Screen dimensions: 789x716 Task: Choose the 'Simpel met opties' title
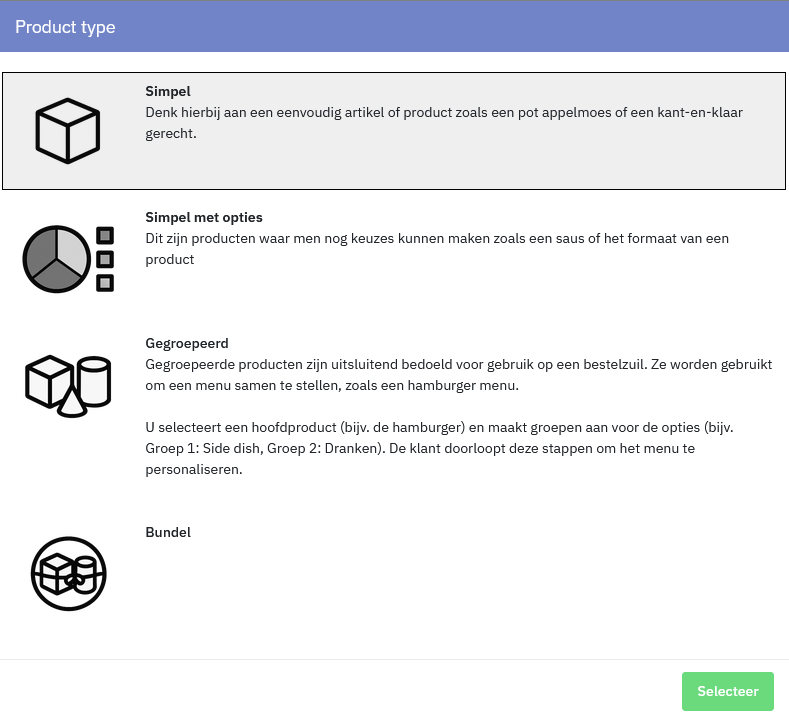[204, 217]
